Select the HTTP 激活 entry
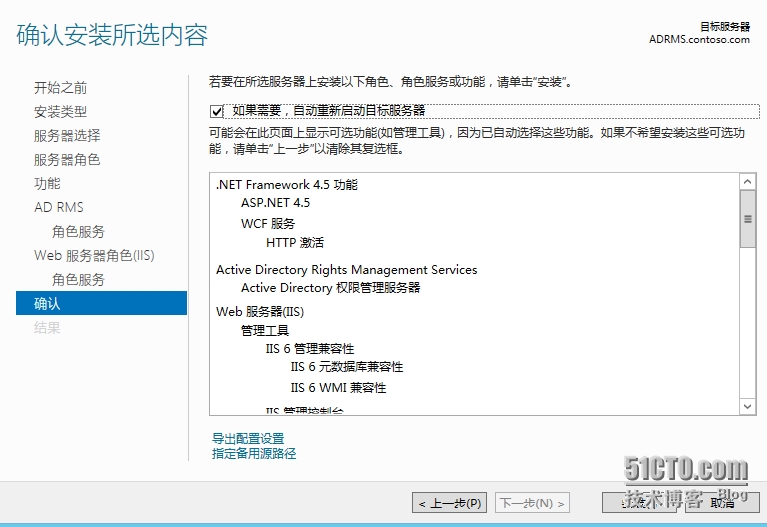This screenshot has width=767, height=527. click(x=295, y=242)
